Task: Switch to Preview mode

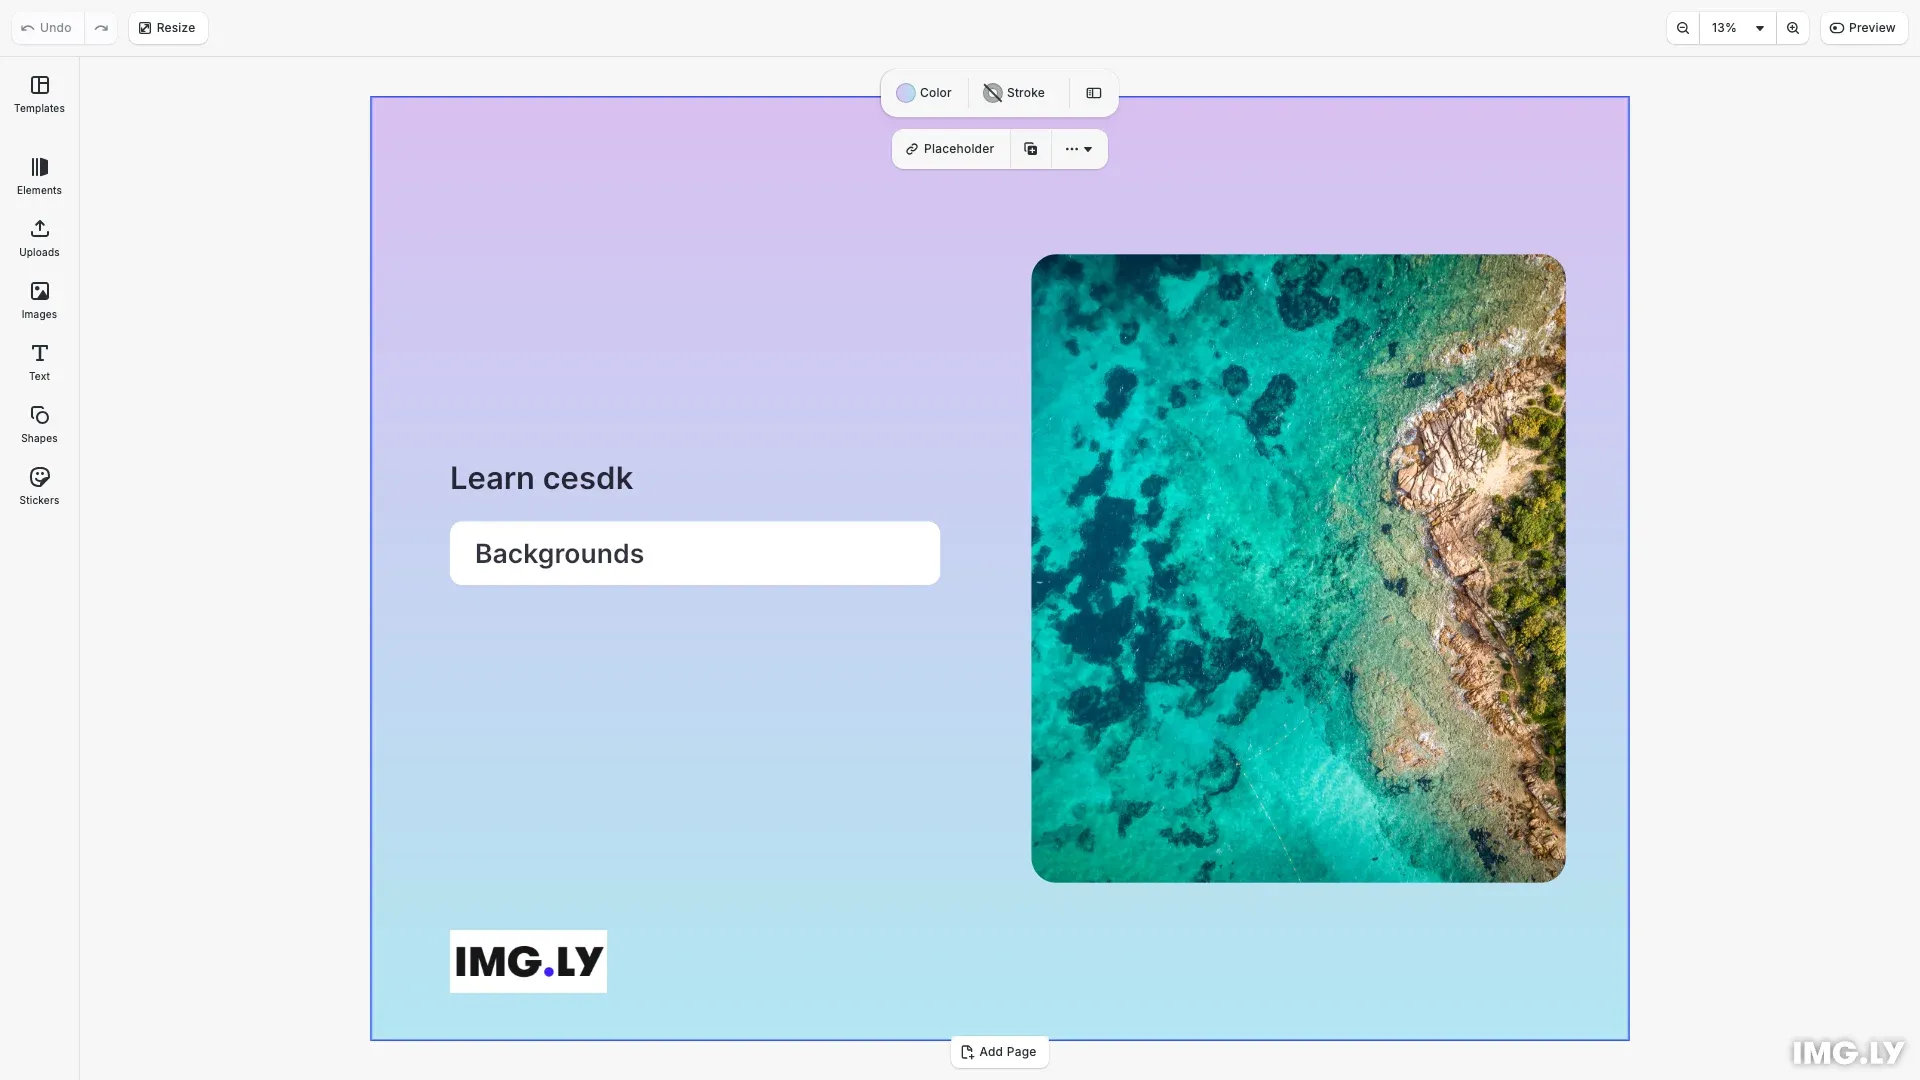Action: tap(1864, 27)
